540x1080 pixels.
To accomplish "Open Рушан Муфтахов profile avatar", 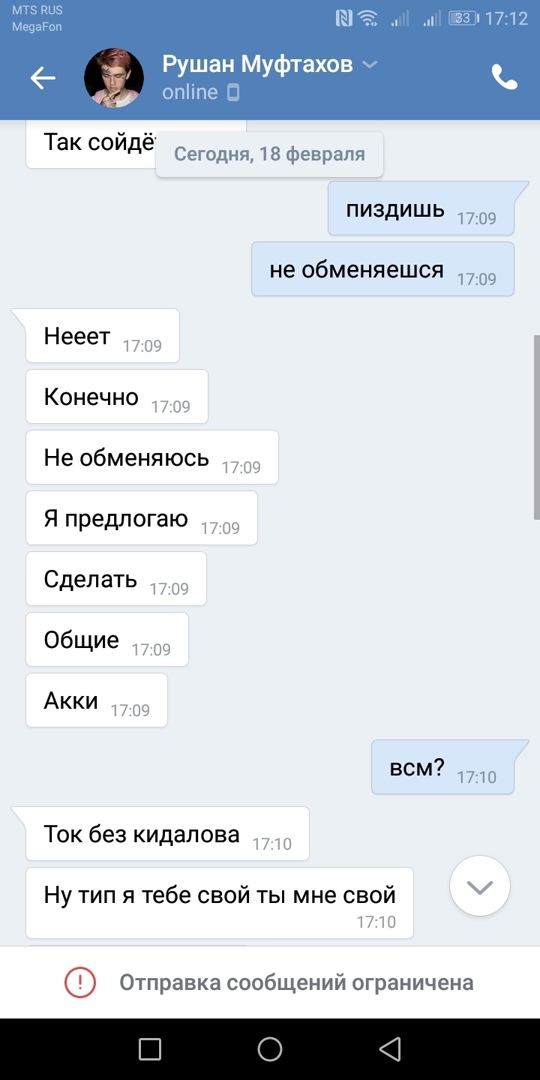I will [x=114, y=78].
